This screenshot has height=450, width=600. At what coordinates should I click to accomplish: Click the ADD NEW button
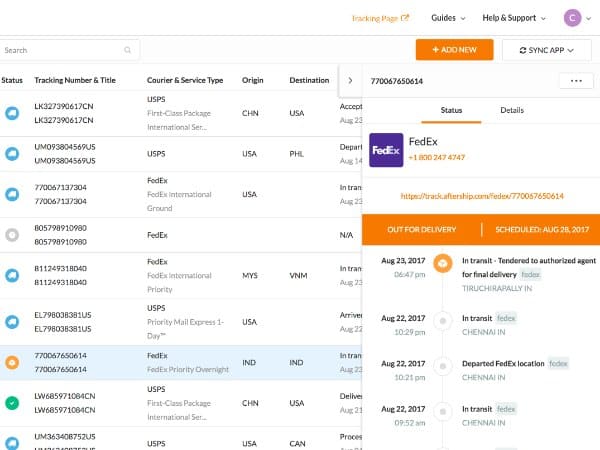pyautogui.click(x=454, y=50)
